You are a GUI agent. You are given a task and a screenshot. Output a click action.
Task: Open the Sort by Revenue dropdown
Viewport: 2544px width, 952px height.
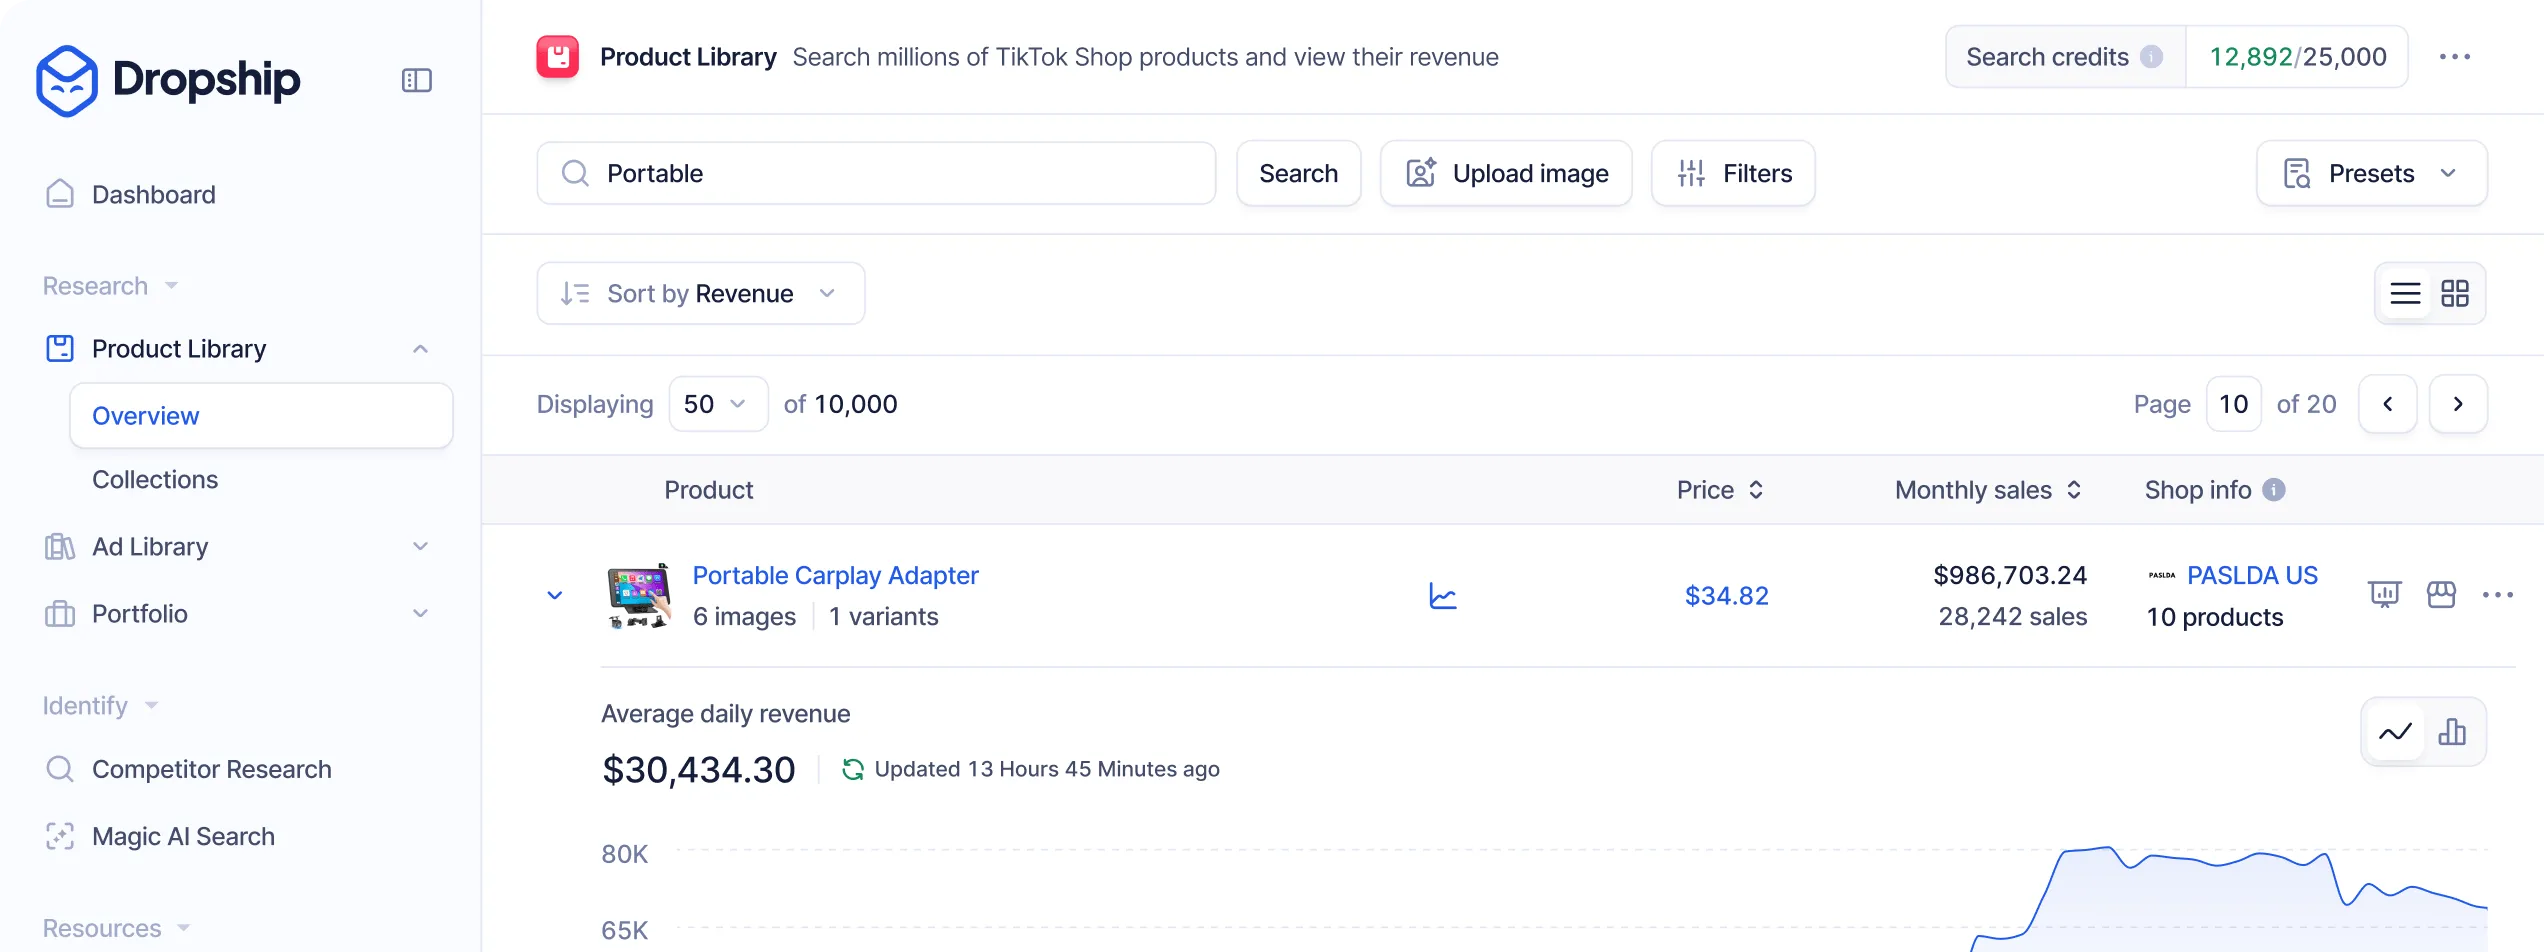point(700,293)
